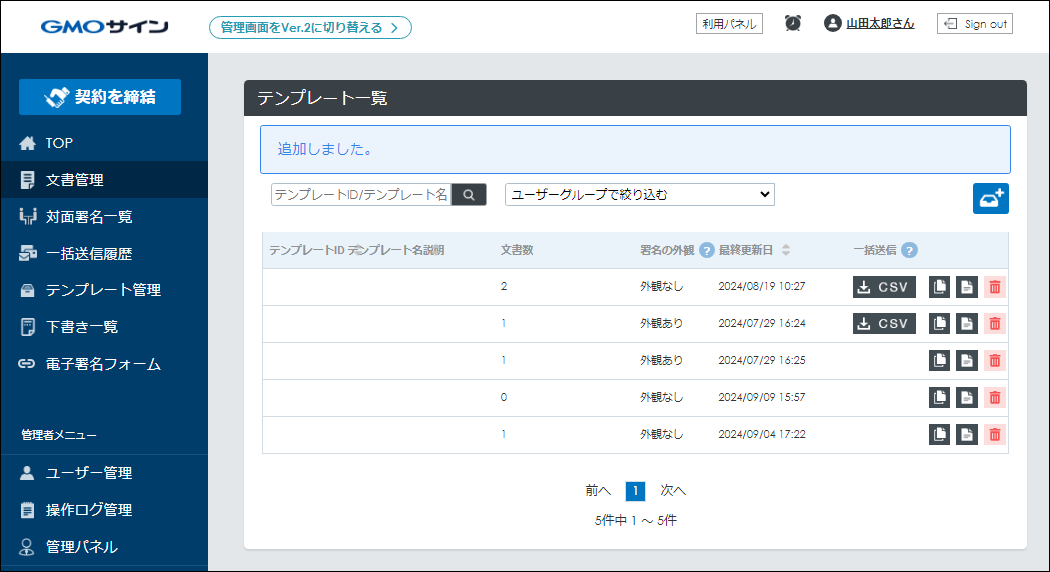Viewport: 1050px width, 572px height.
Task: Edit document icon for 2024/07/29 16:25 row
Action: pos(966,360)
